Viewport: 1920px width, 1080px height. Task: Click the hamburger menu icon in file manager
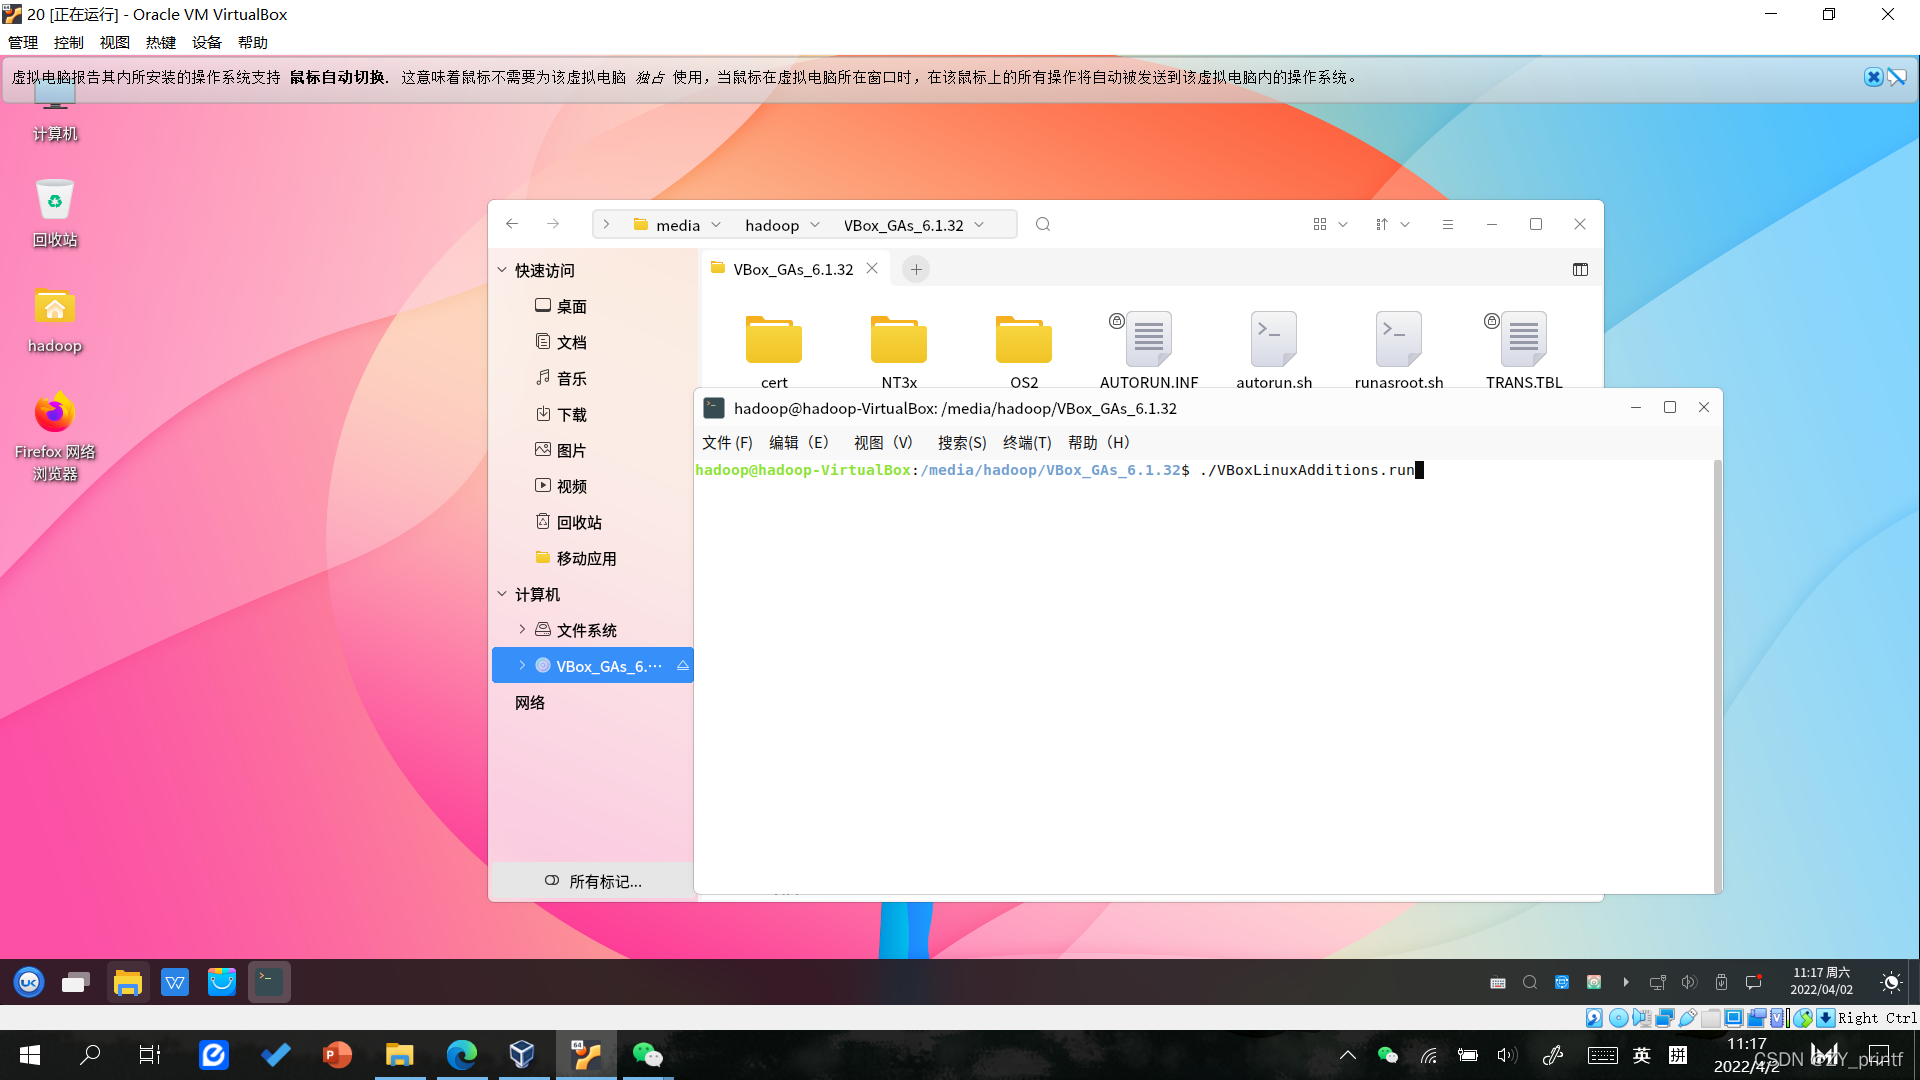(1447, 224)
